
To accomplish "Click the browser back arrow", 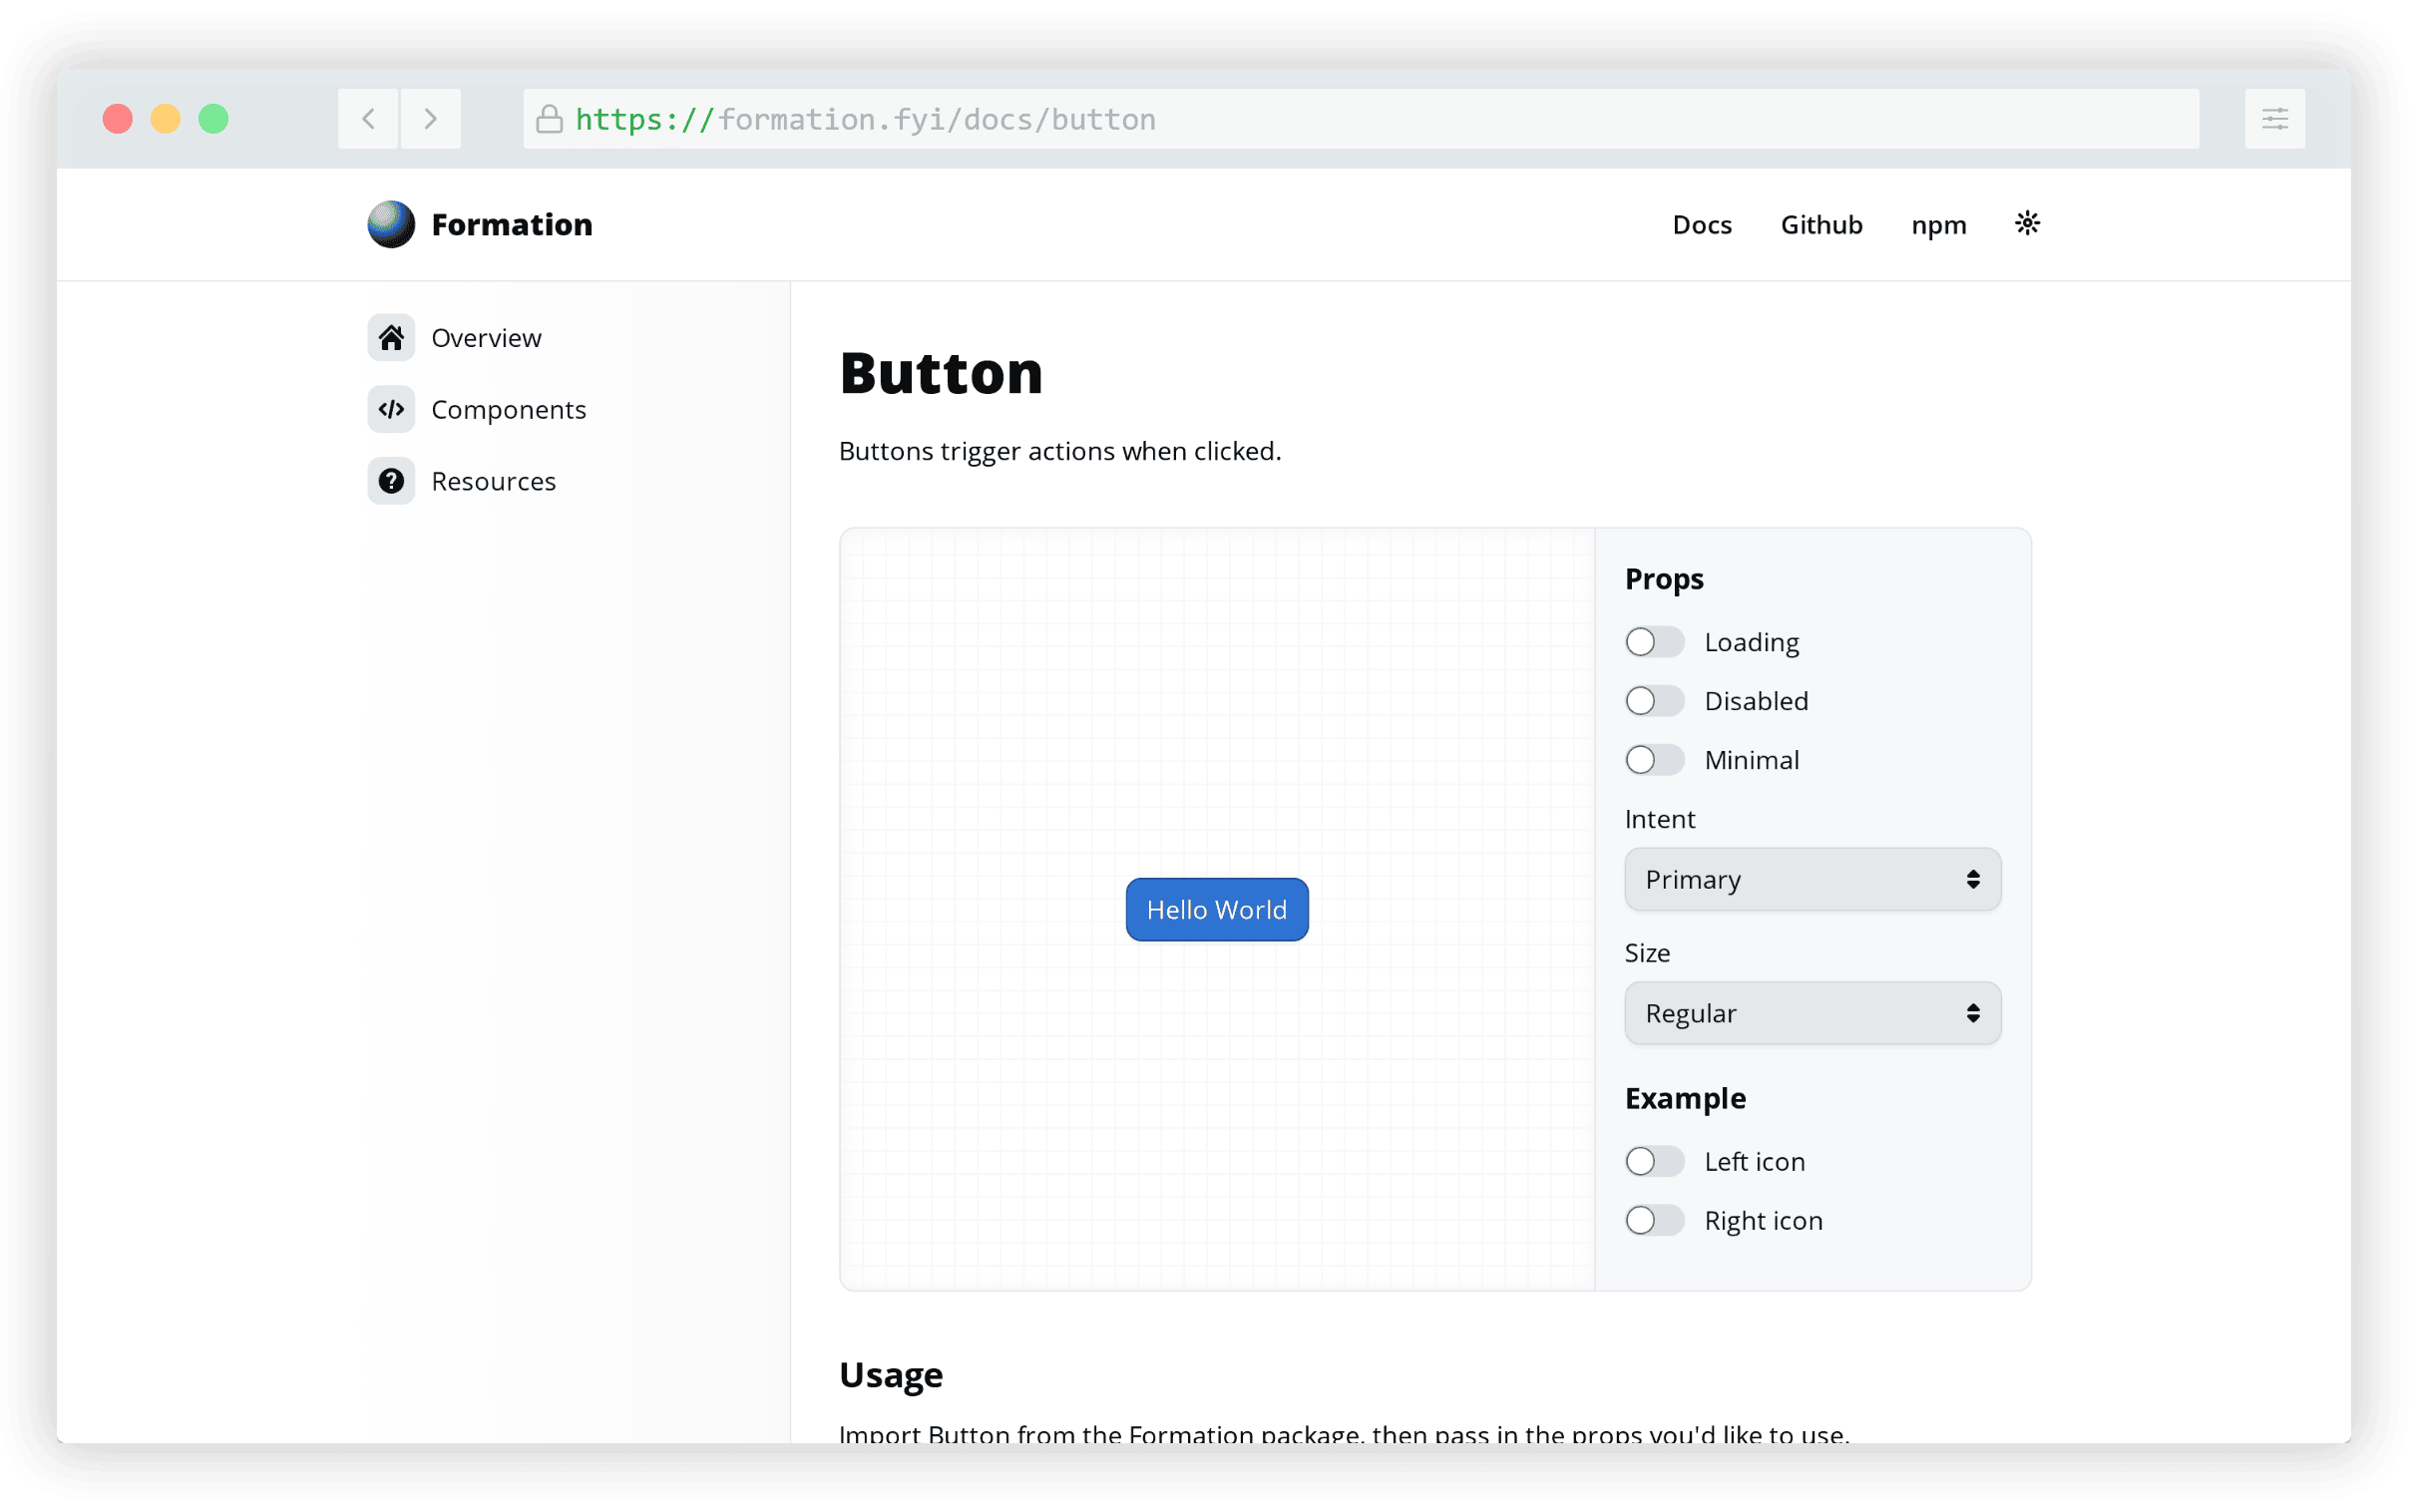I will 368,119.
